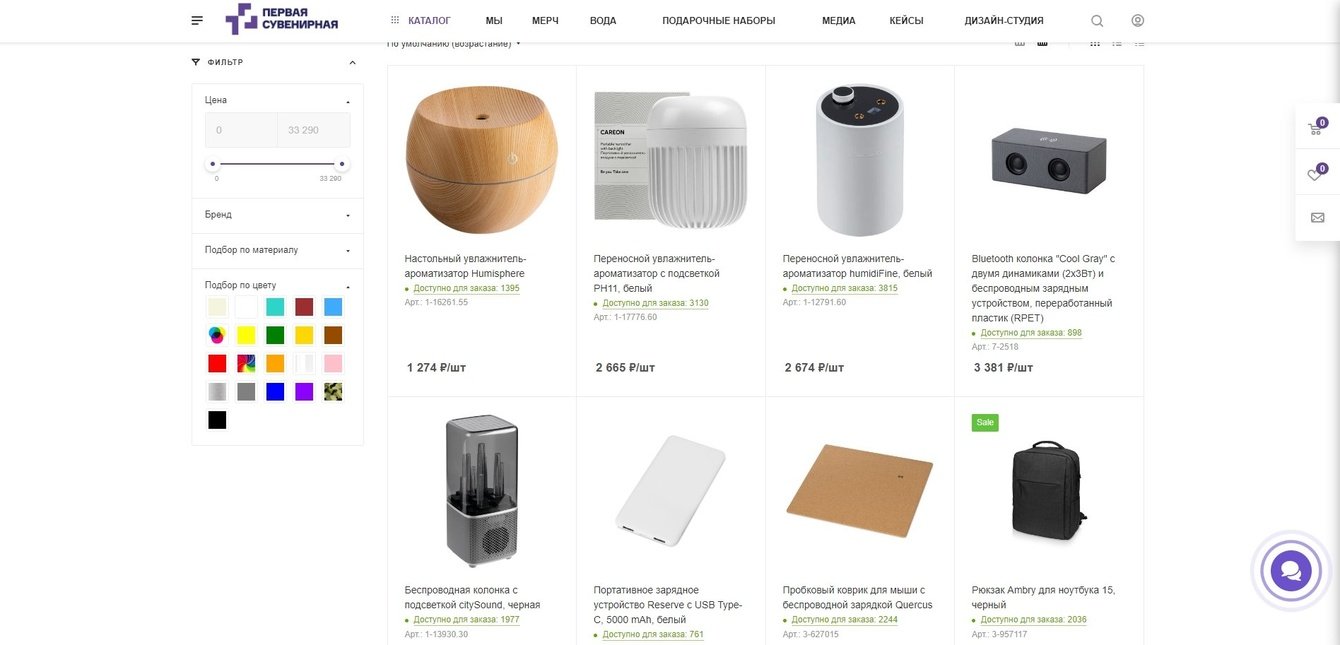Open the sort order dropdown

(454, 44)
